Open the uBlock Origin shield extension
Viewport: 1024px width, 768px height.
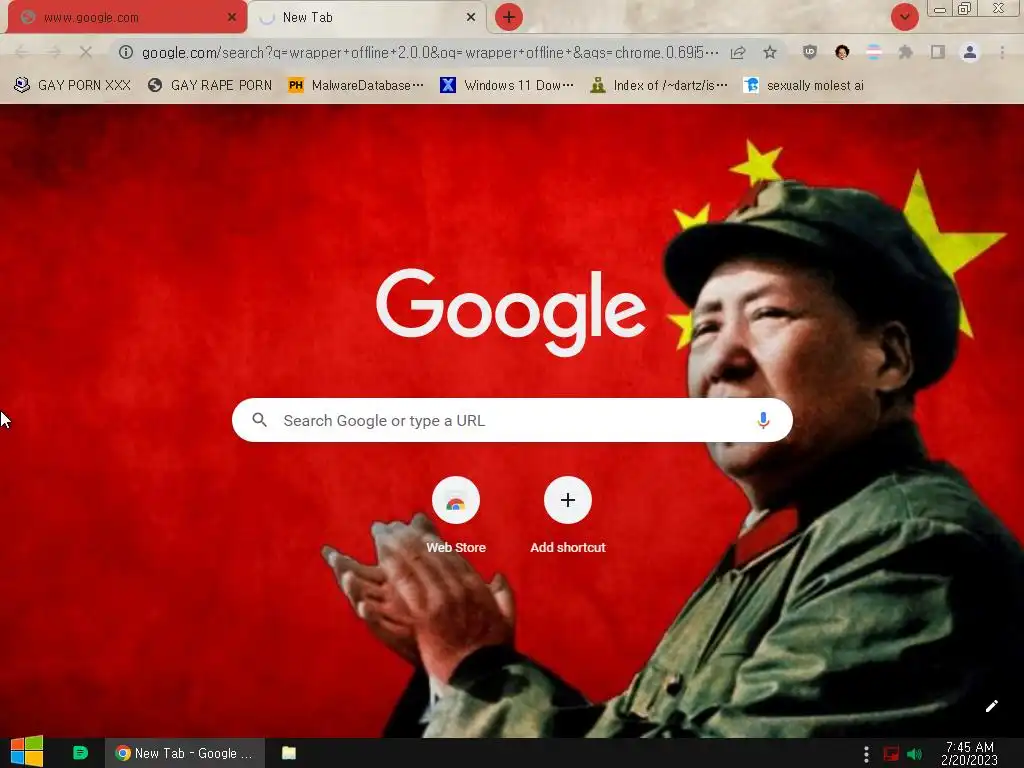click(x=810, y=52)
